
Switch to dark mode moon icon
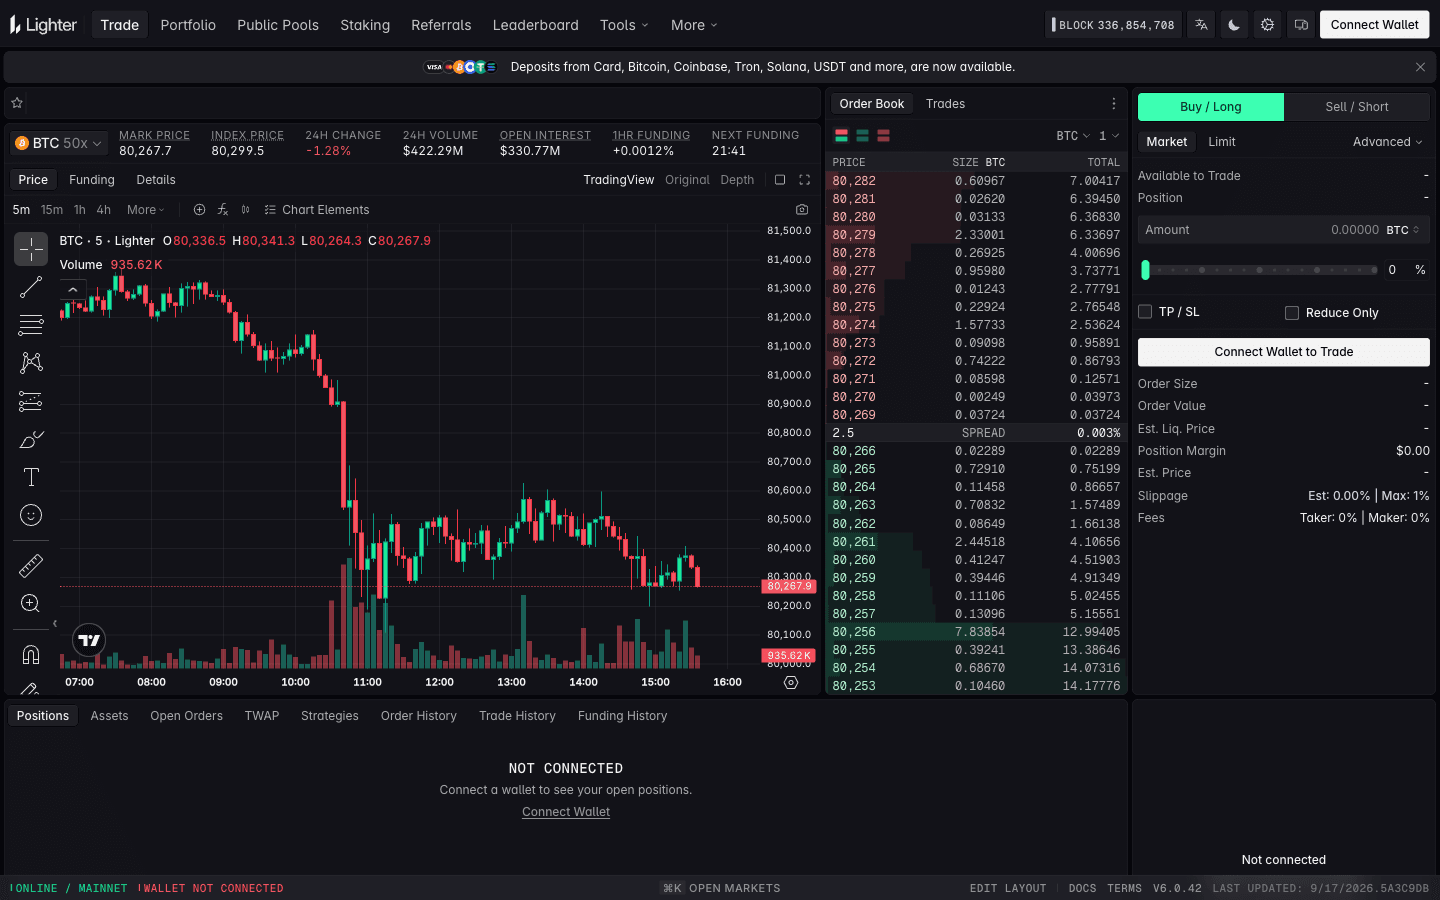pos(1234,25)
